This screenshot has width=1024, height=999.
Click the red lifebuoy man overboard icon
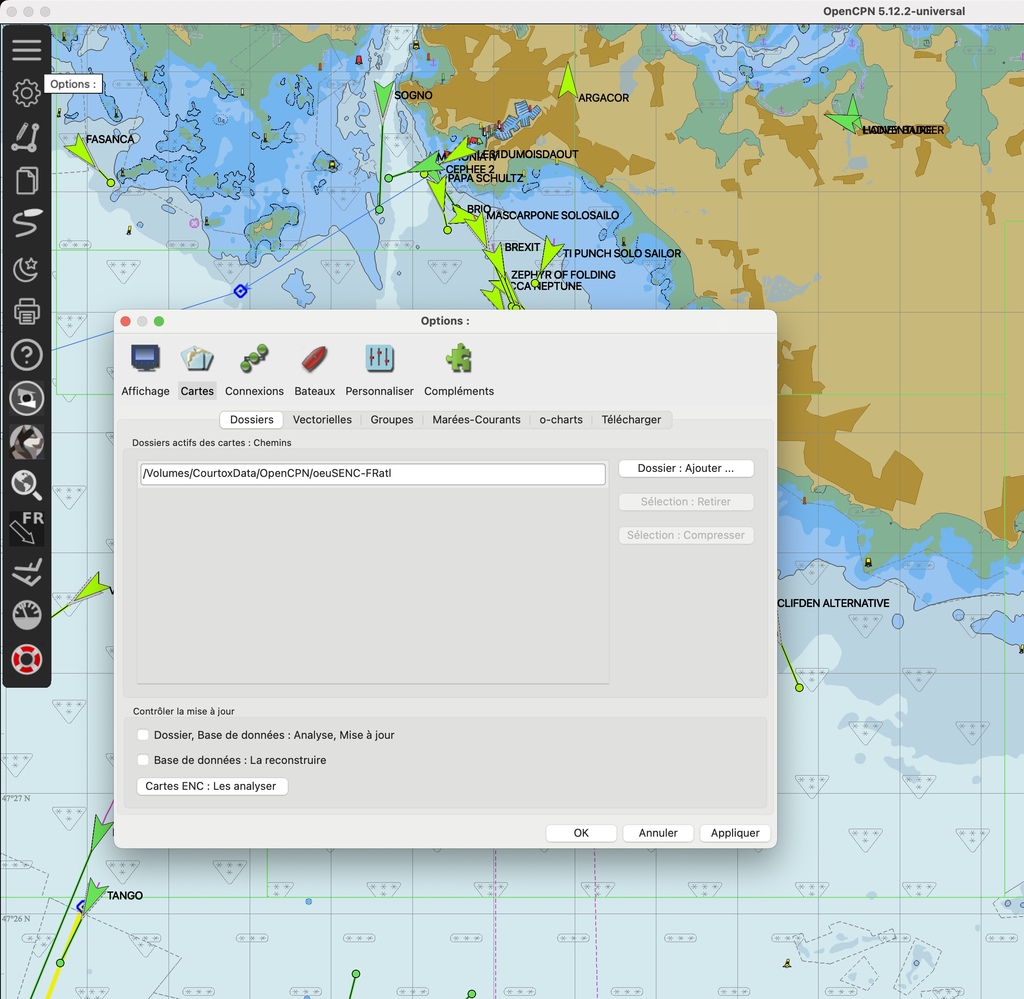(x=27, y=660)
